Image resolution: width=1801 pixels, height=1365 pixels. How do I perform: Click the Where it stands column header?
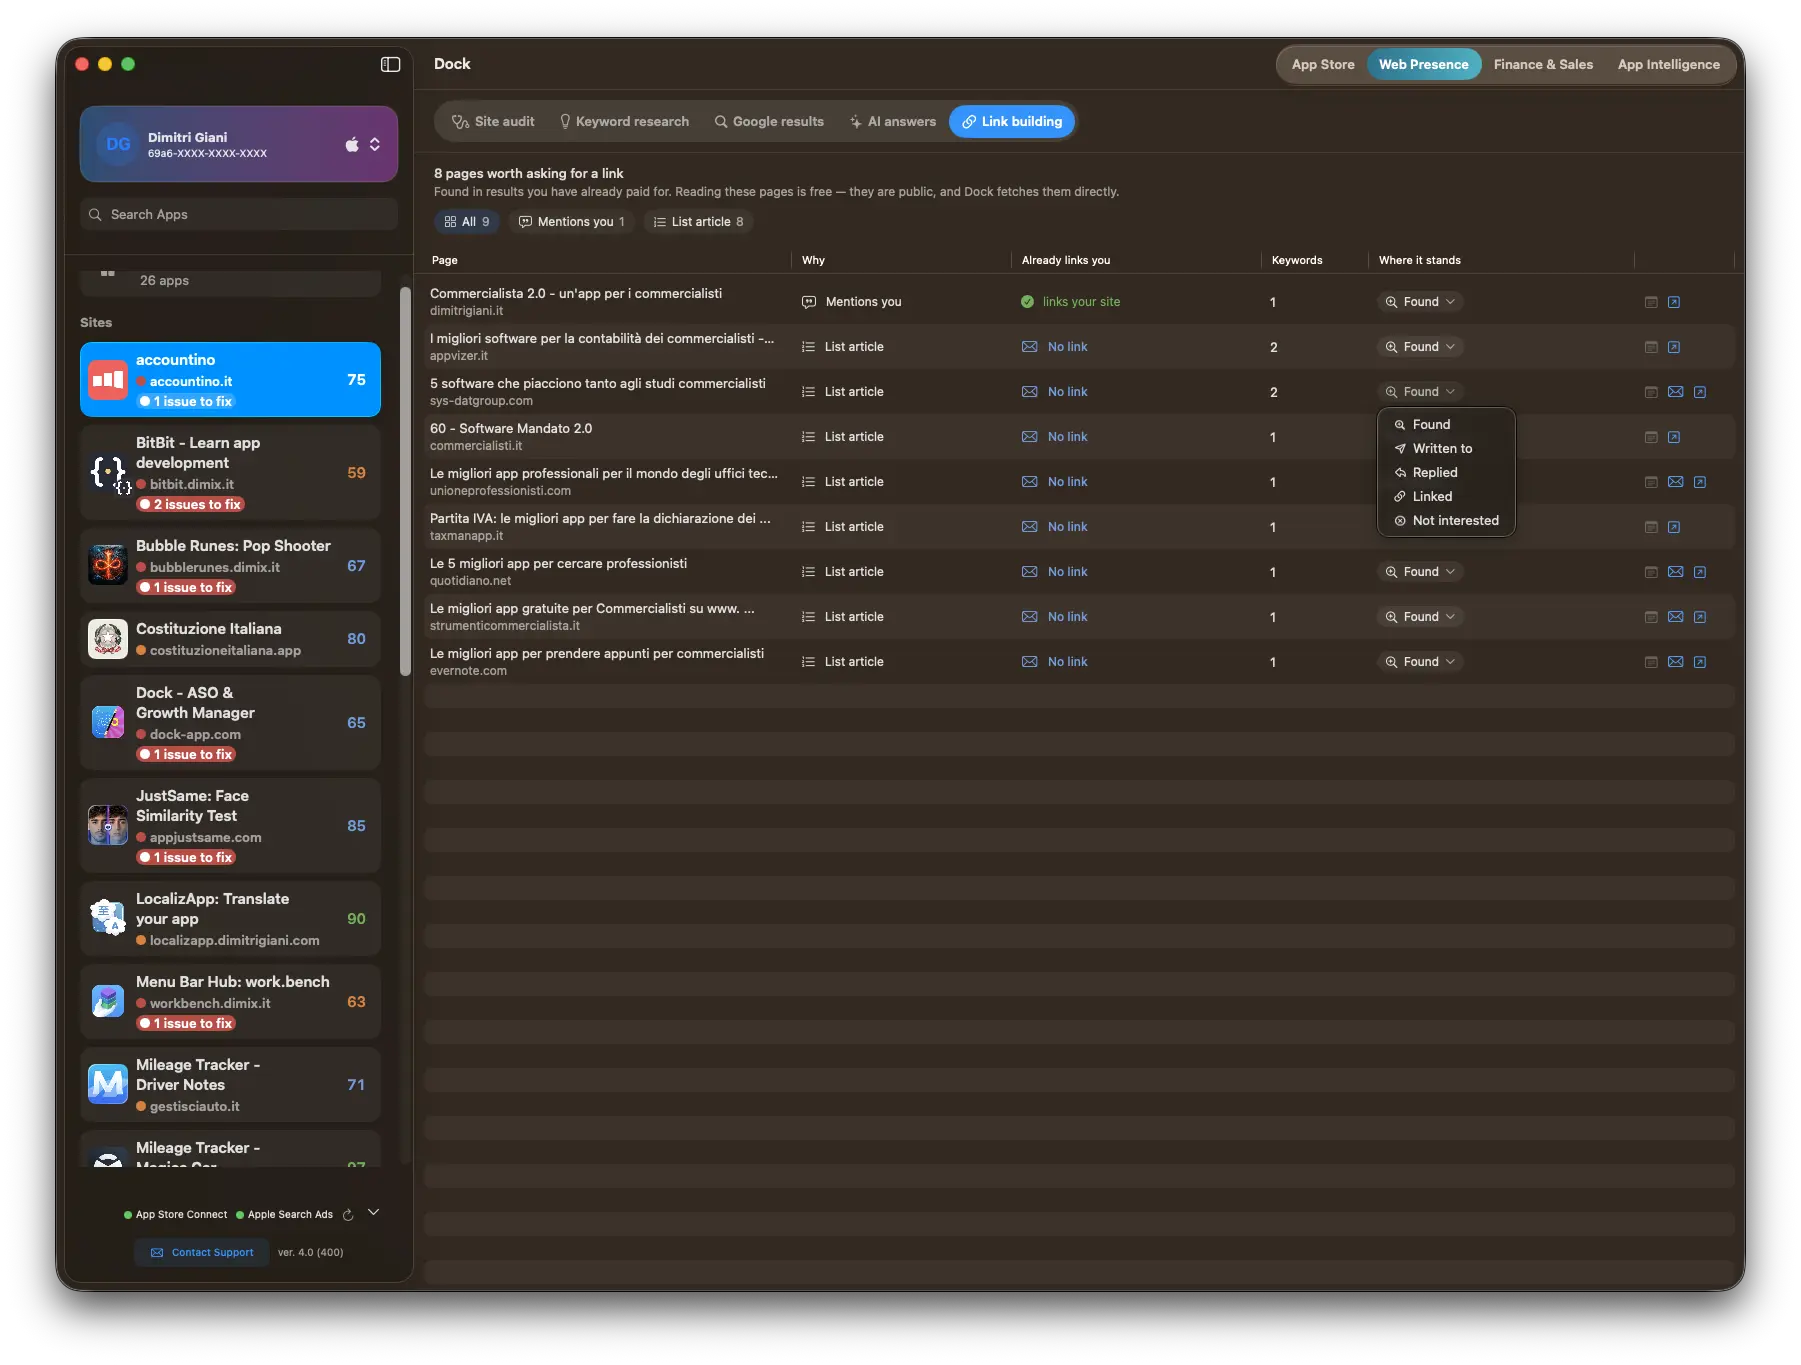(1420, 261)
